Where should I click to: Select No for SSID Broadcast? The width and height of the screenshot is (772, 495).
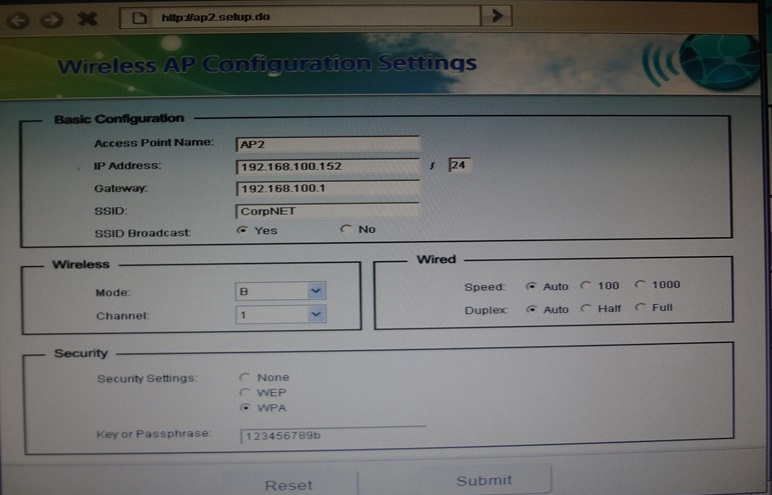[x=345, y=229]
